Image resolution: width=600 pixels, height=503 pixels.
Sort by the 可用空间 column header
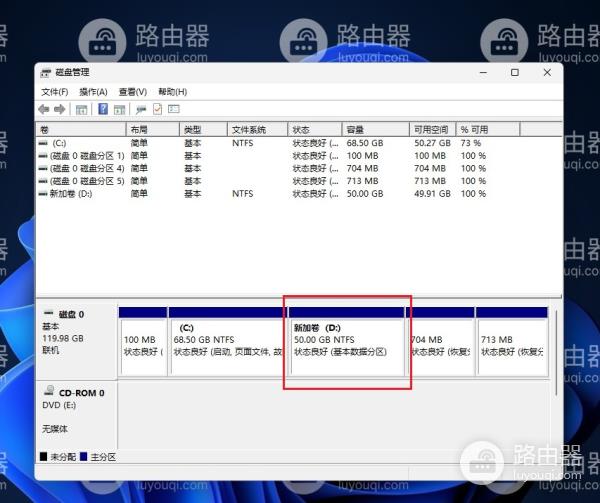tap(433, 130)
